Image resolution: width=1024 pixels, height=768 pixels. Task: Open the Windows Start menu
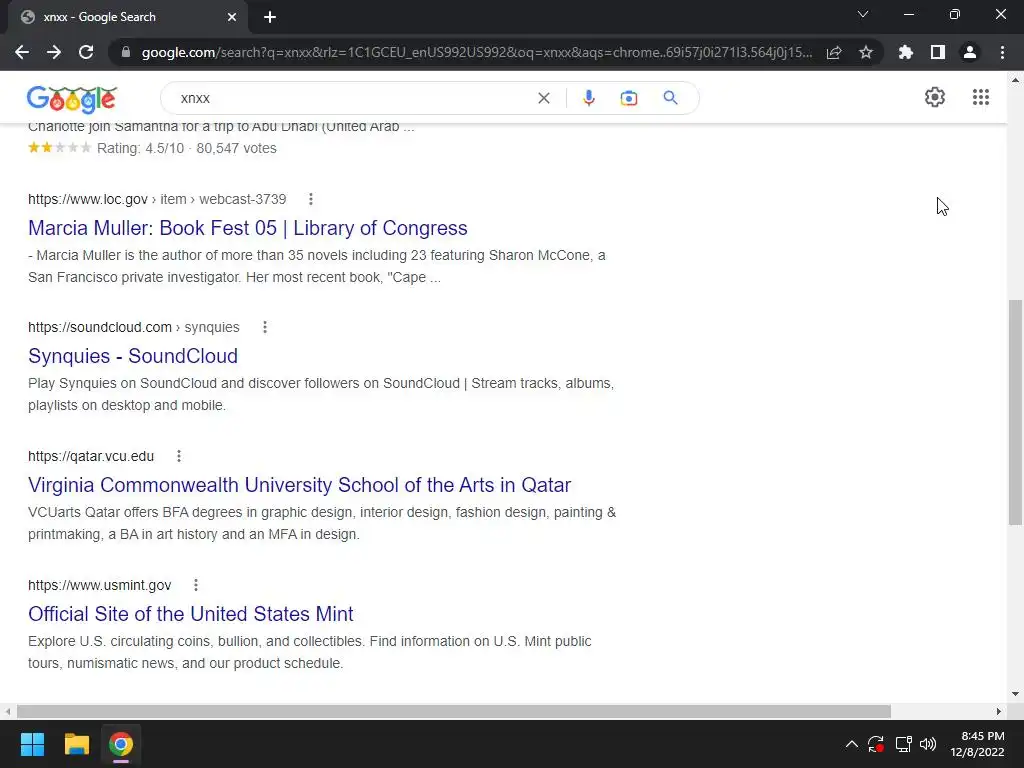[32, 744]
